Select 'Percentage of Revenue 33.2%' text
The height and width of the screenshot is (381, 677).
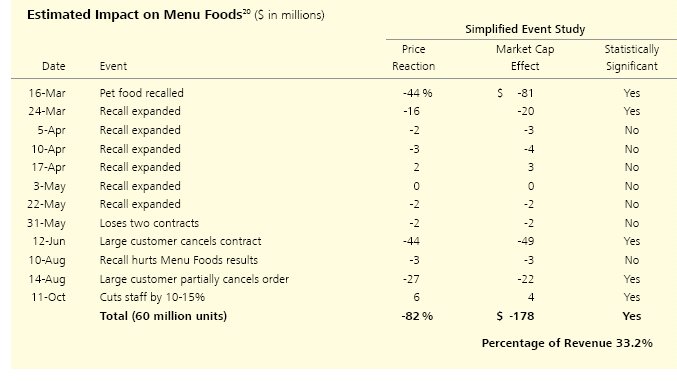tap(567, 343)
